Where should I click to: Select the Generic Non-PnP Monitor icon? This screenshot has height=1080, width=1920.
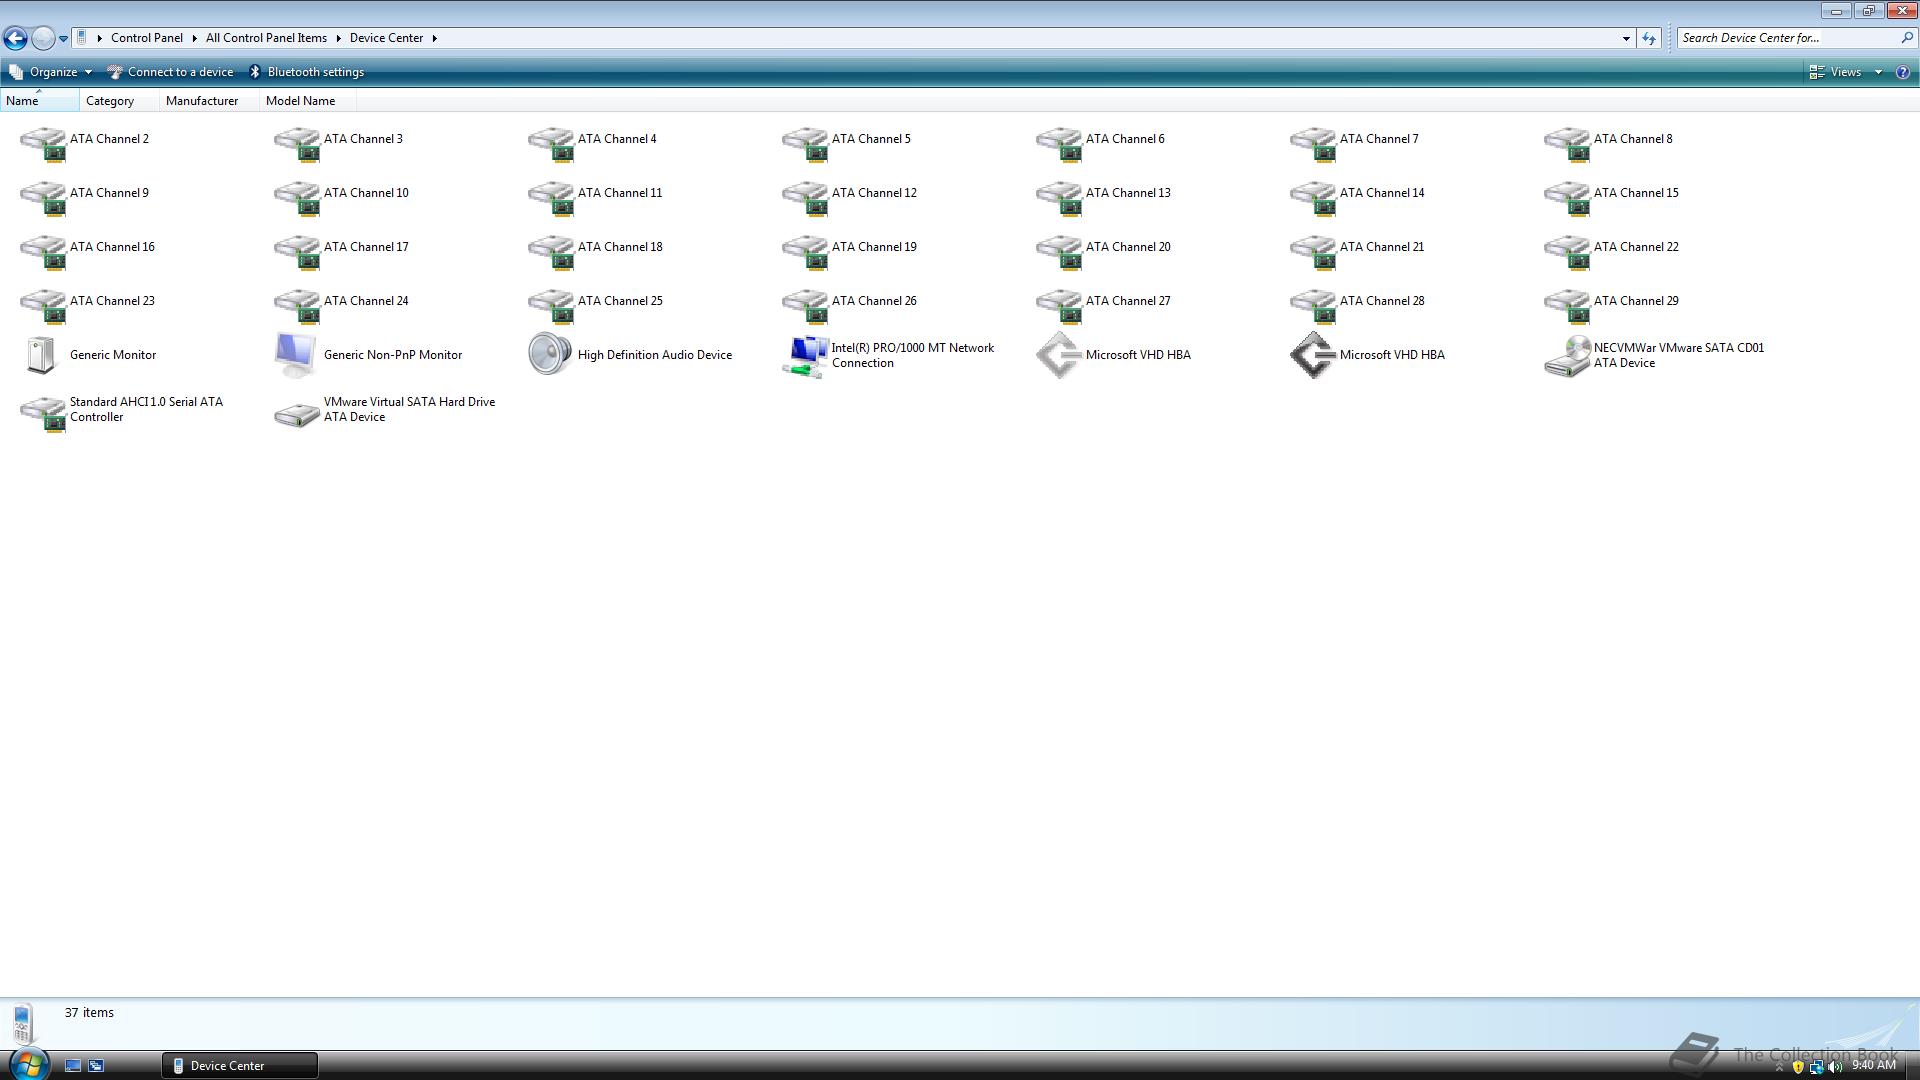pos(296,355)
